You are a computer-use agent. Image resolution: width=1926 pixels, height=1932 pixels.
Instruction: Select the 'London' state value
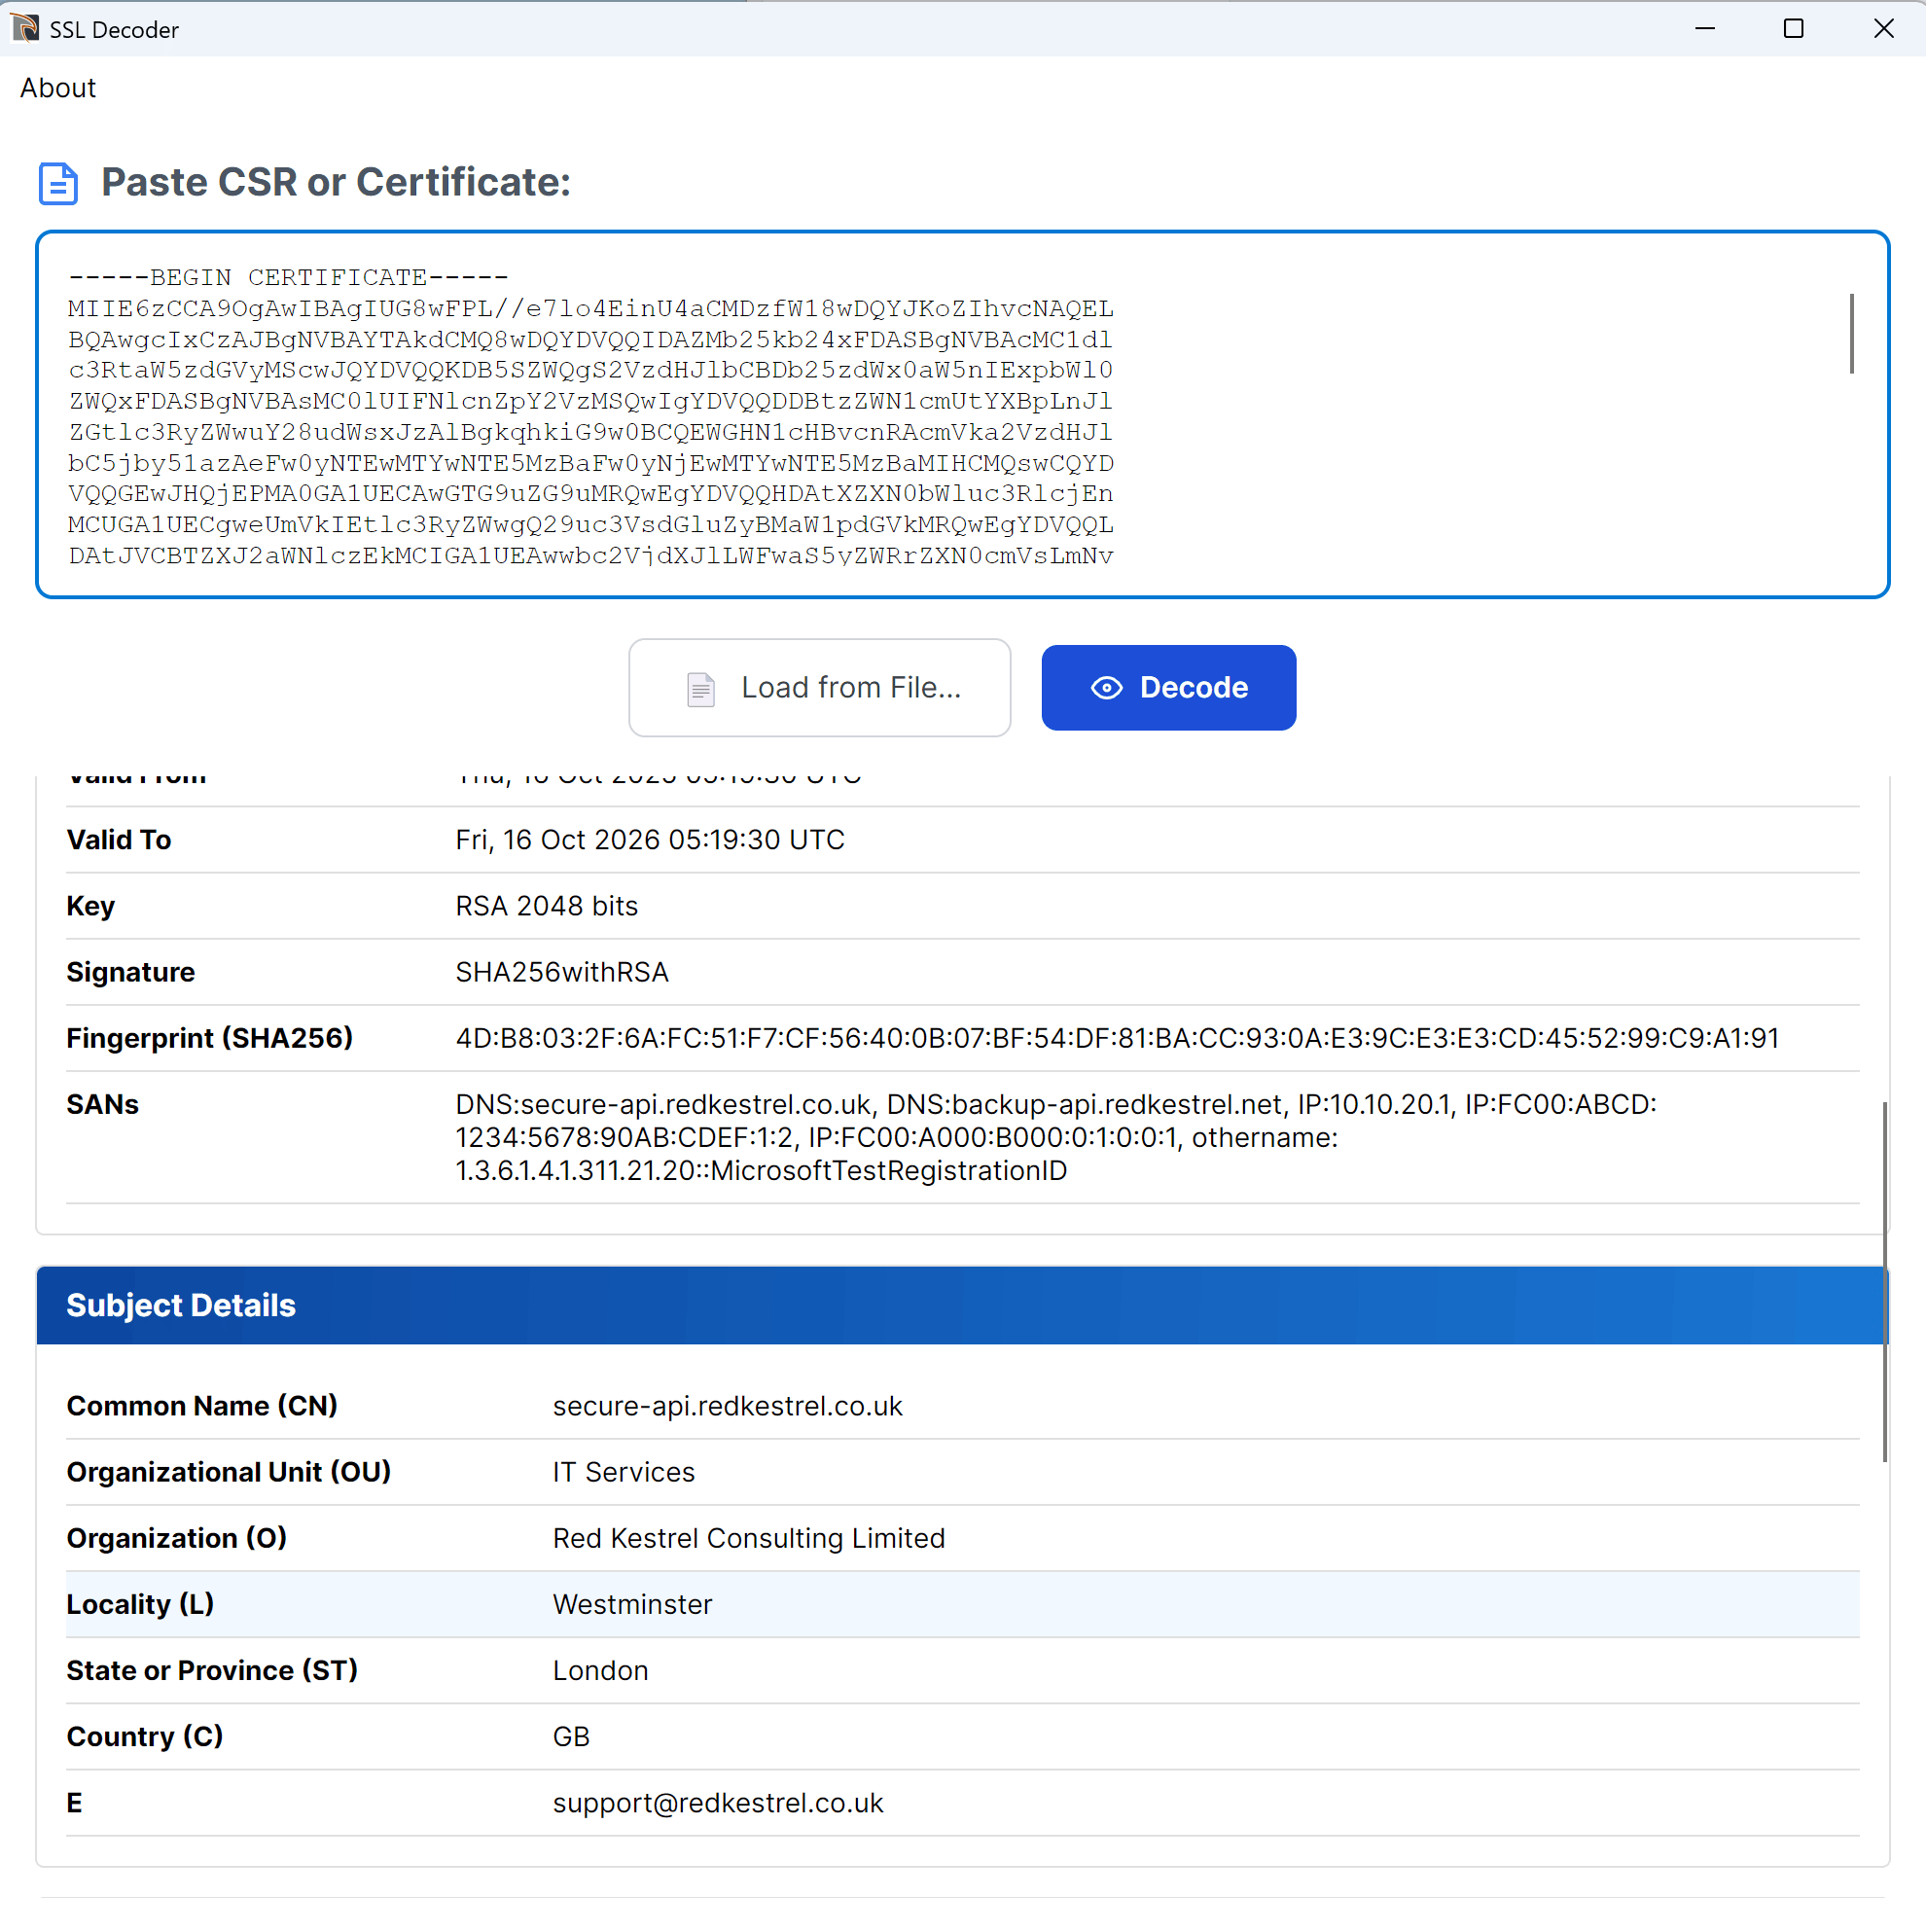(x=601, y=1670)
